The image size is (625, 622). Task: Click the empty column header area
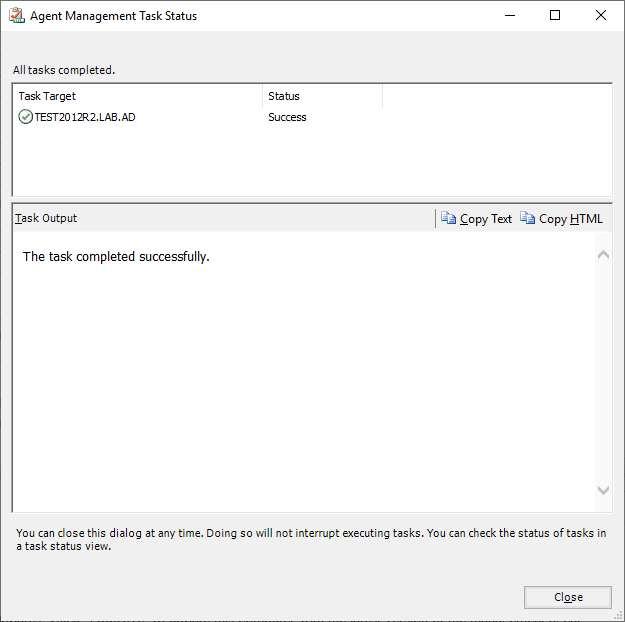(495, 96)
